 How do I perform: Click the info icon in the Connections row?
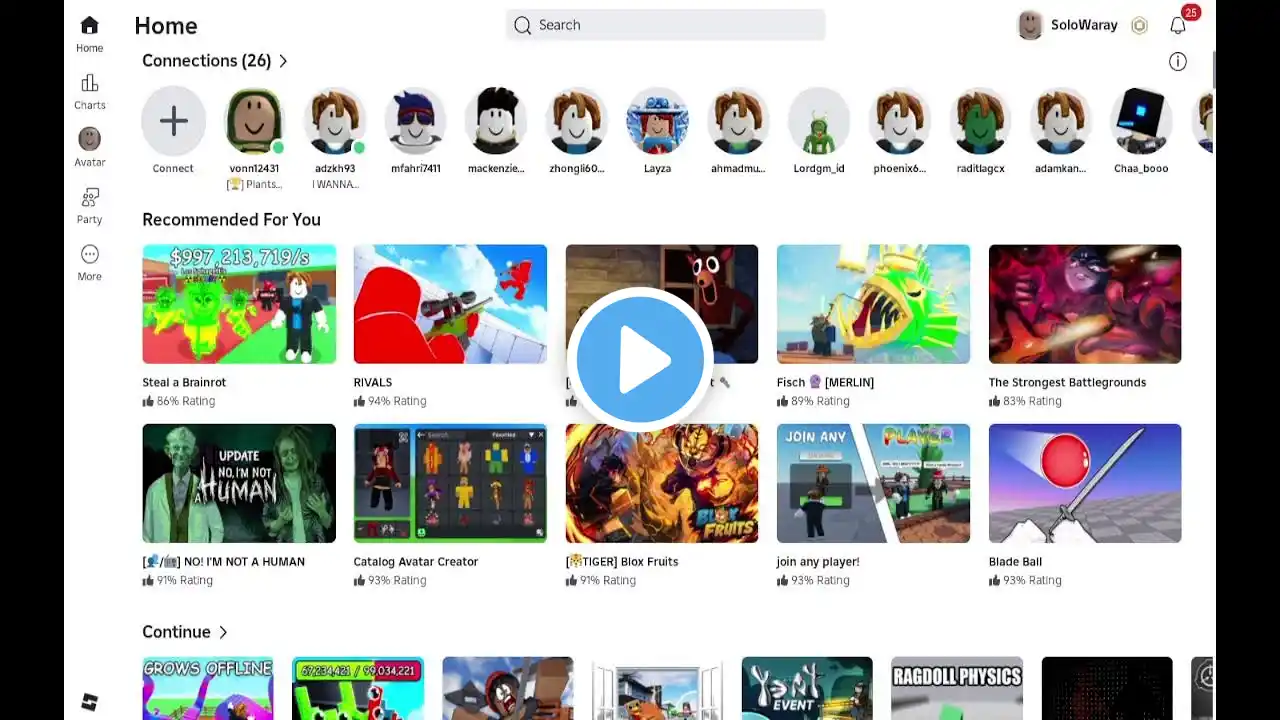coord(1178,62)
